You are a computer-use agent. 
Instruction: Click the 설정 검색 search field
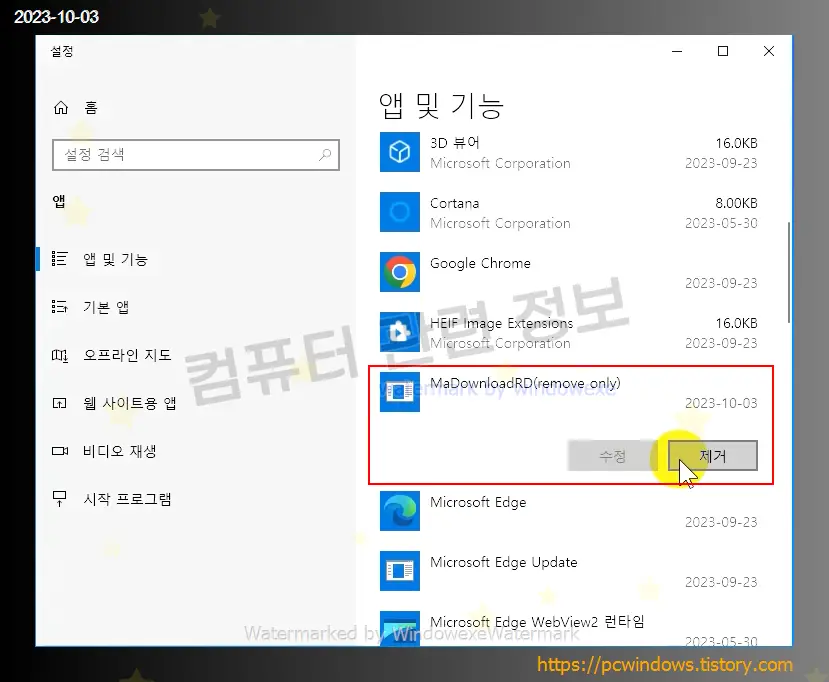(196, 155)
